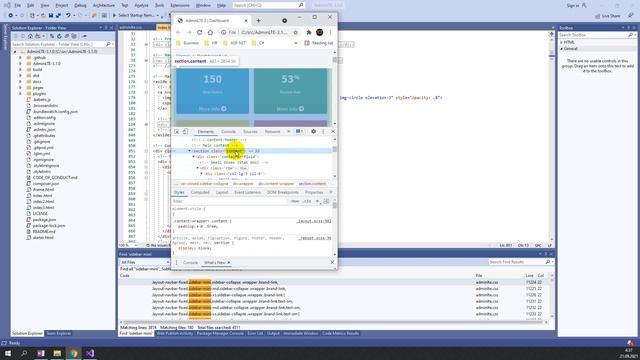Switch to DevTools Sources tab
The width and height of the screenshot is (640, 360).
tap(250, 131)
